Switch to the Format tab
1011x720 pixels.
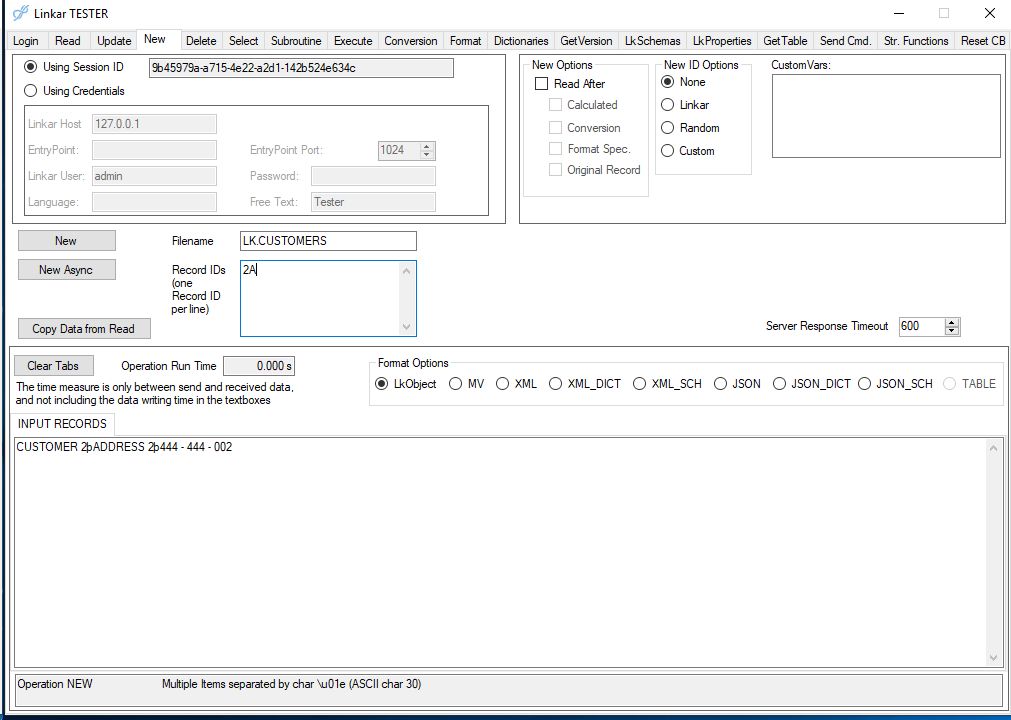466,41
